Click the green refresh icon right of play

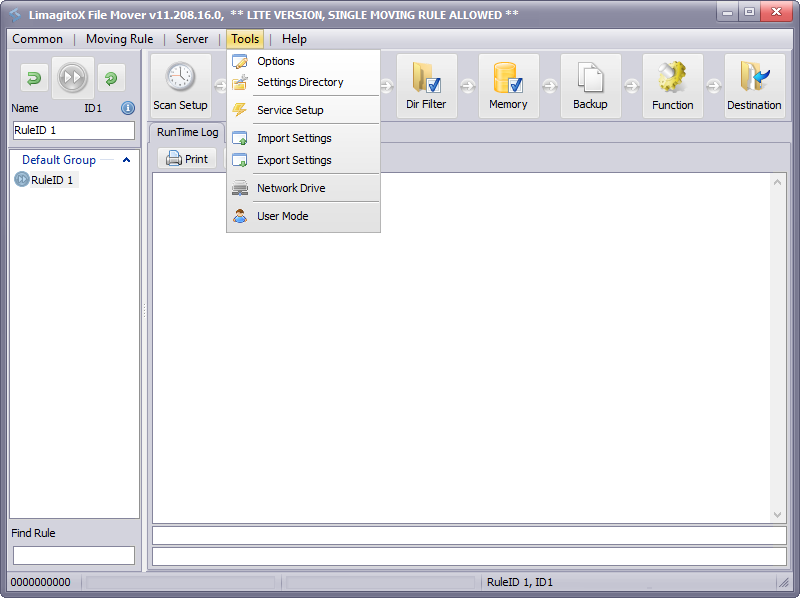111,78
